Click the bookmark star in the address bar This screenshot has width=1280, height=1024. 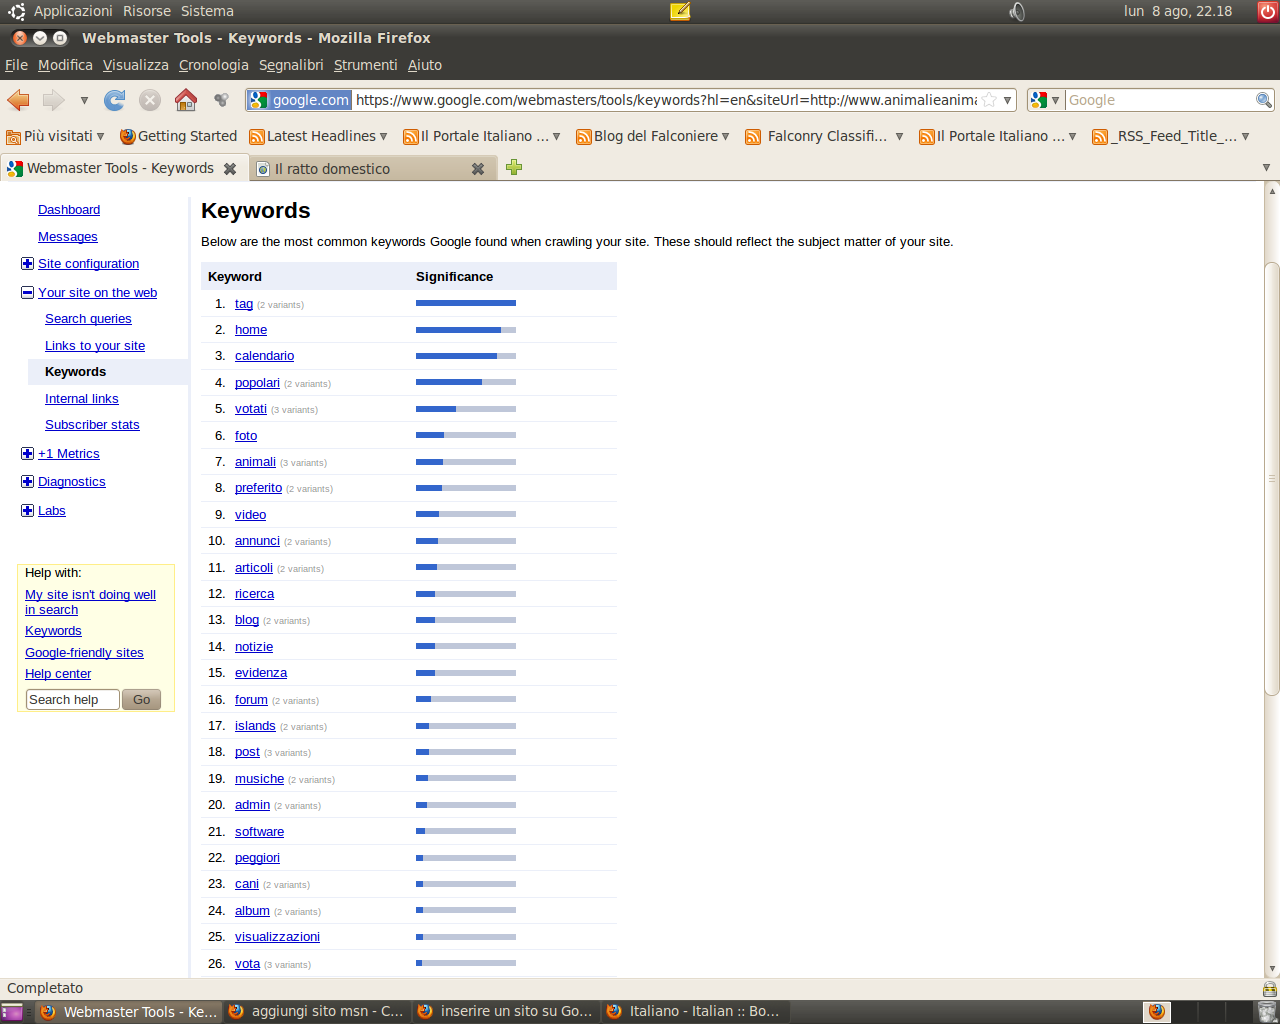coord(989,100)
